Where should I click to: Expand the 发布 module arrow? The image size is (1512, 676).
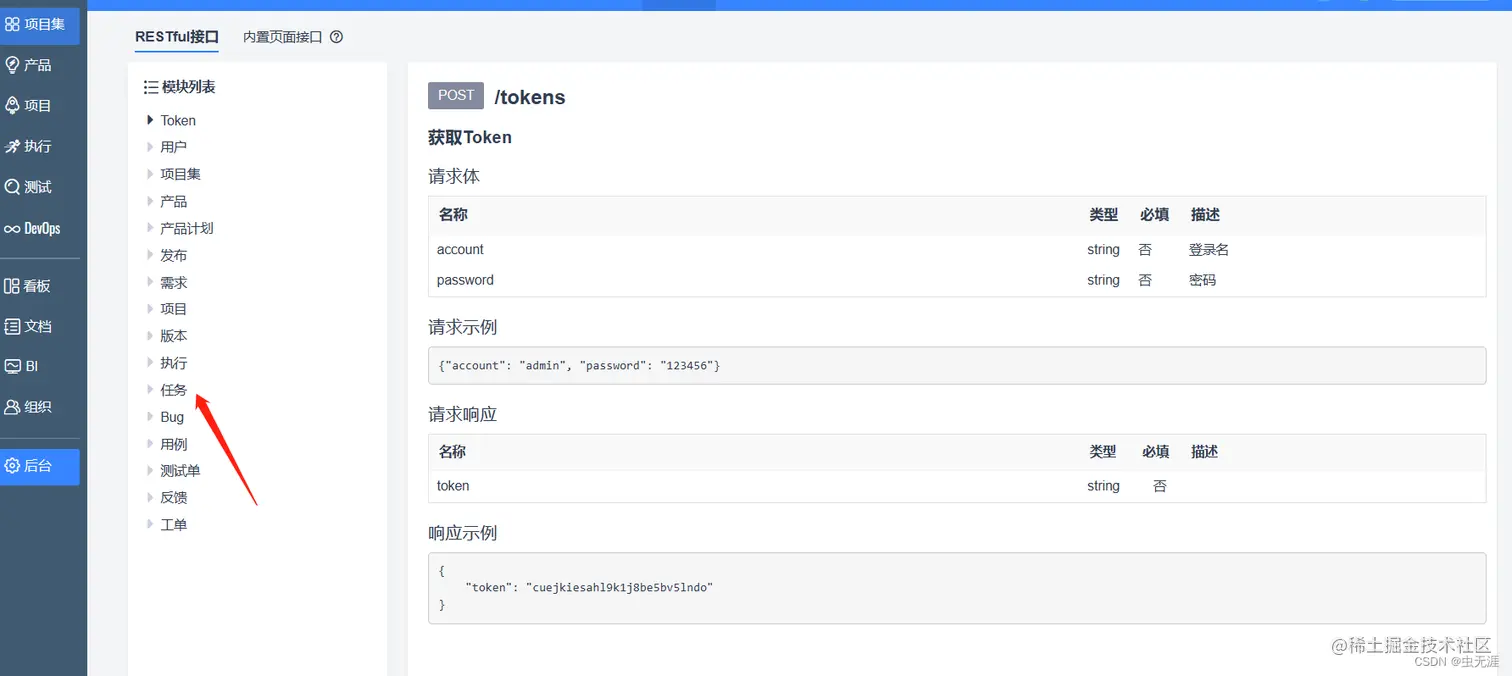click(150, 255)
